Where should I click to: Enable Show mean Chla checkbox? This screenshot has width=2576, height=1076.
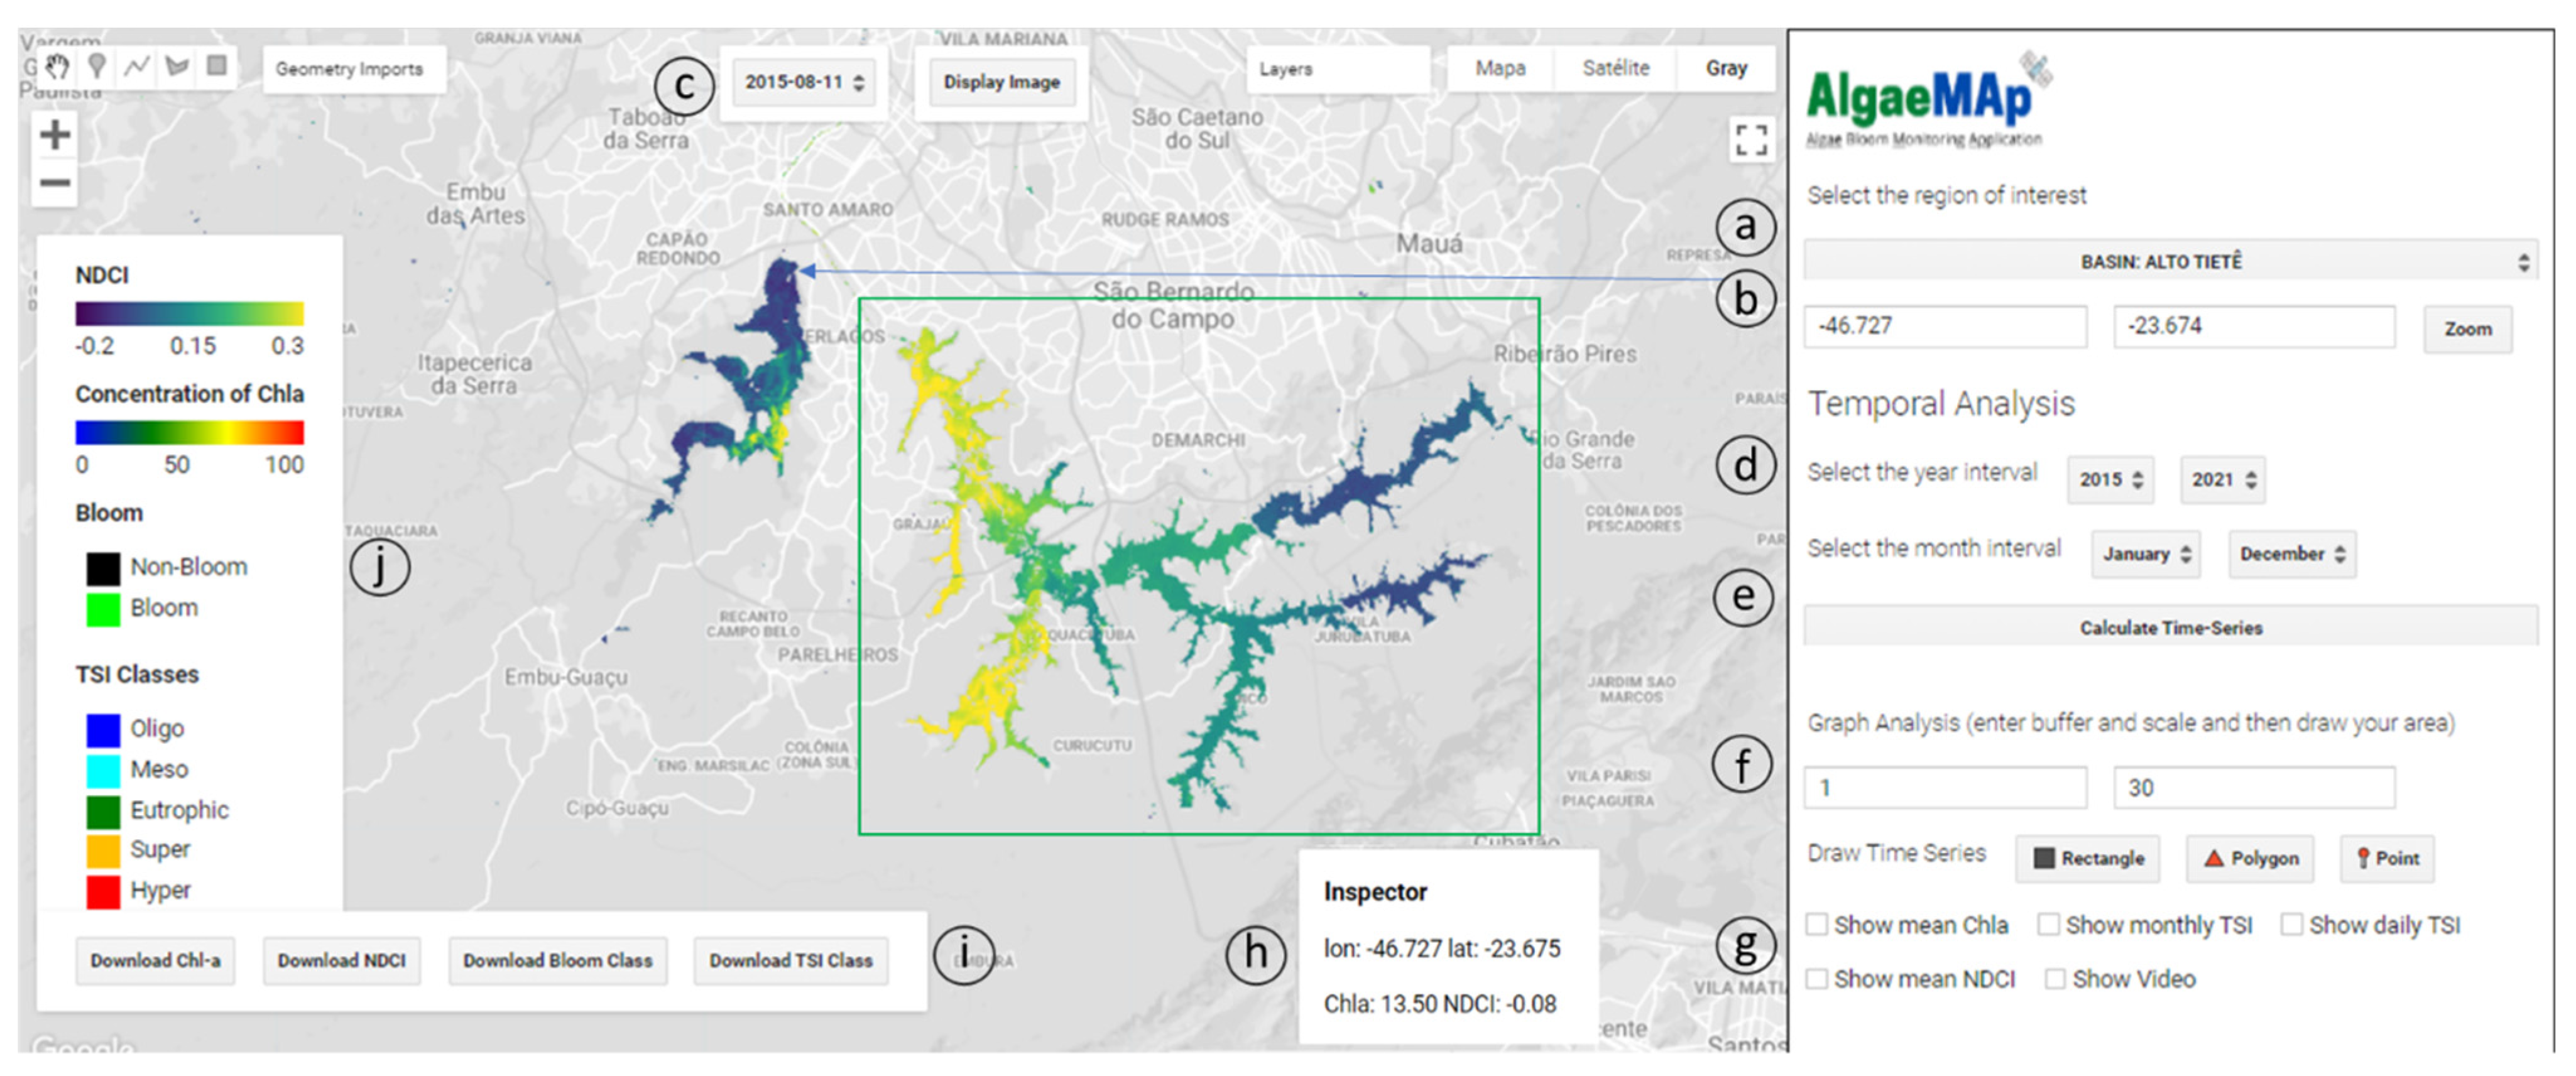click(x=1817, y=924)
